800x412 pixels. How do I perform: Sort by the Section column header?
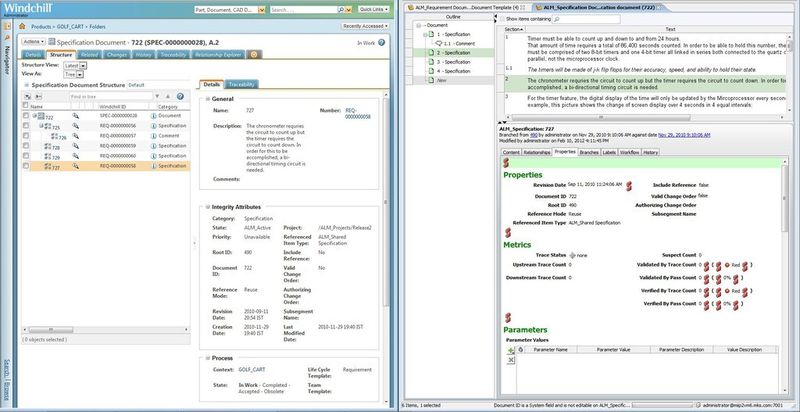pos(514,29)
